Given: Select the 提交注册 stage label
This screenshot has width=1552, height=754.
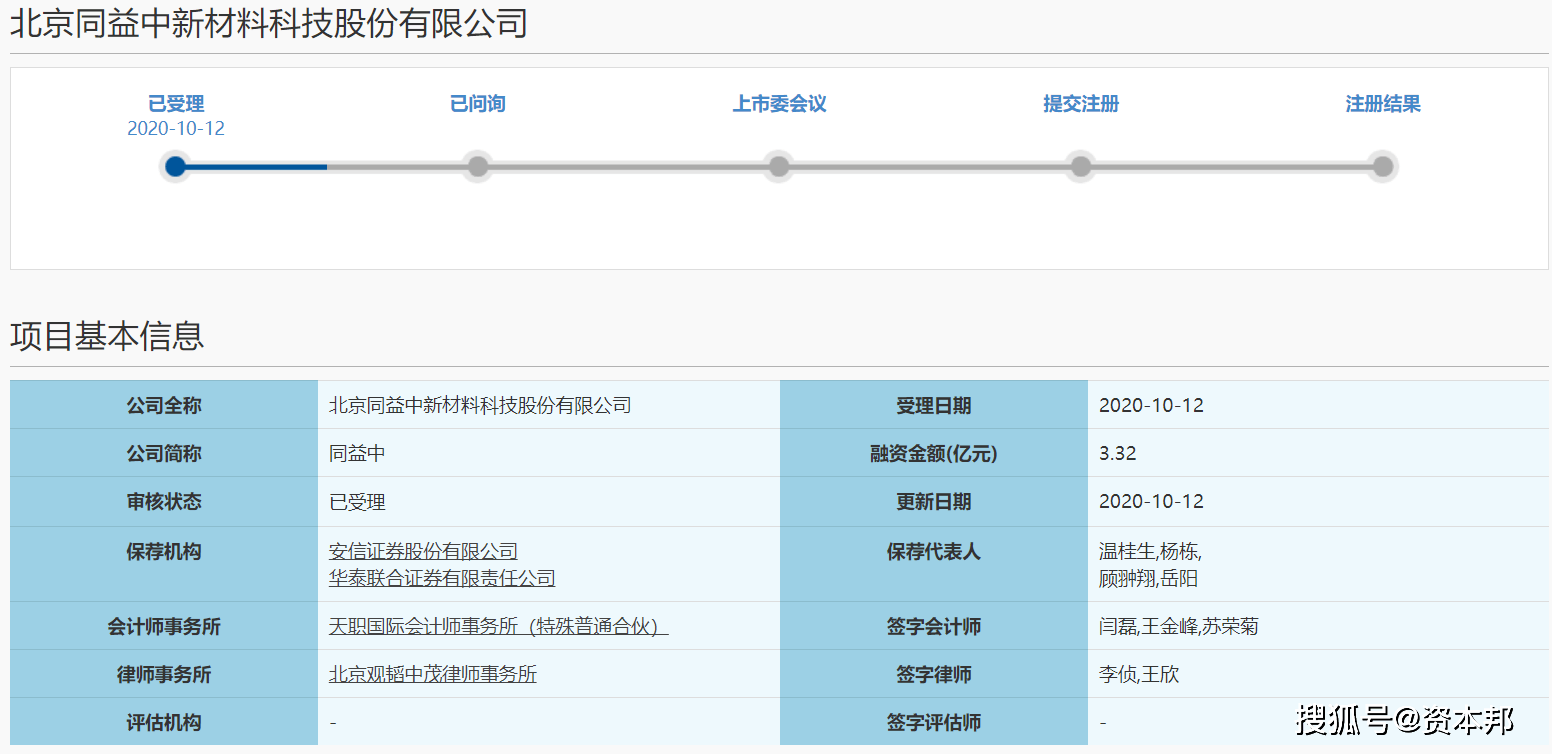Looking at the screenshot, I should (1081, 104).
